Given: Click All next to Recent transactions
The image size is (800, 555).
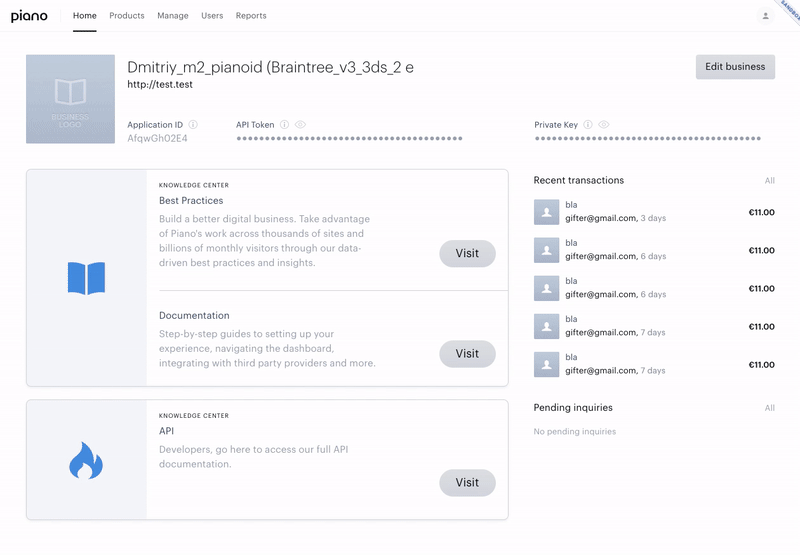Looking at the screenshot, I should (x=769, y=181).
